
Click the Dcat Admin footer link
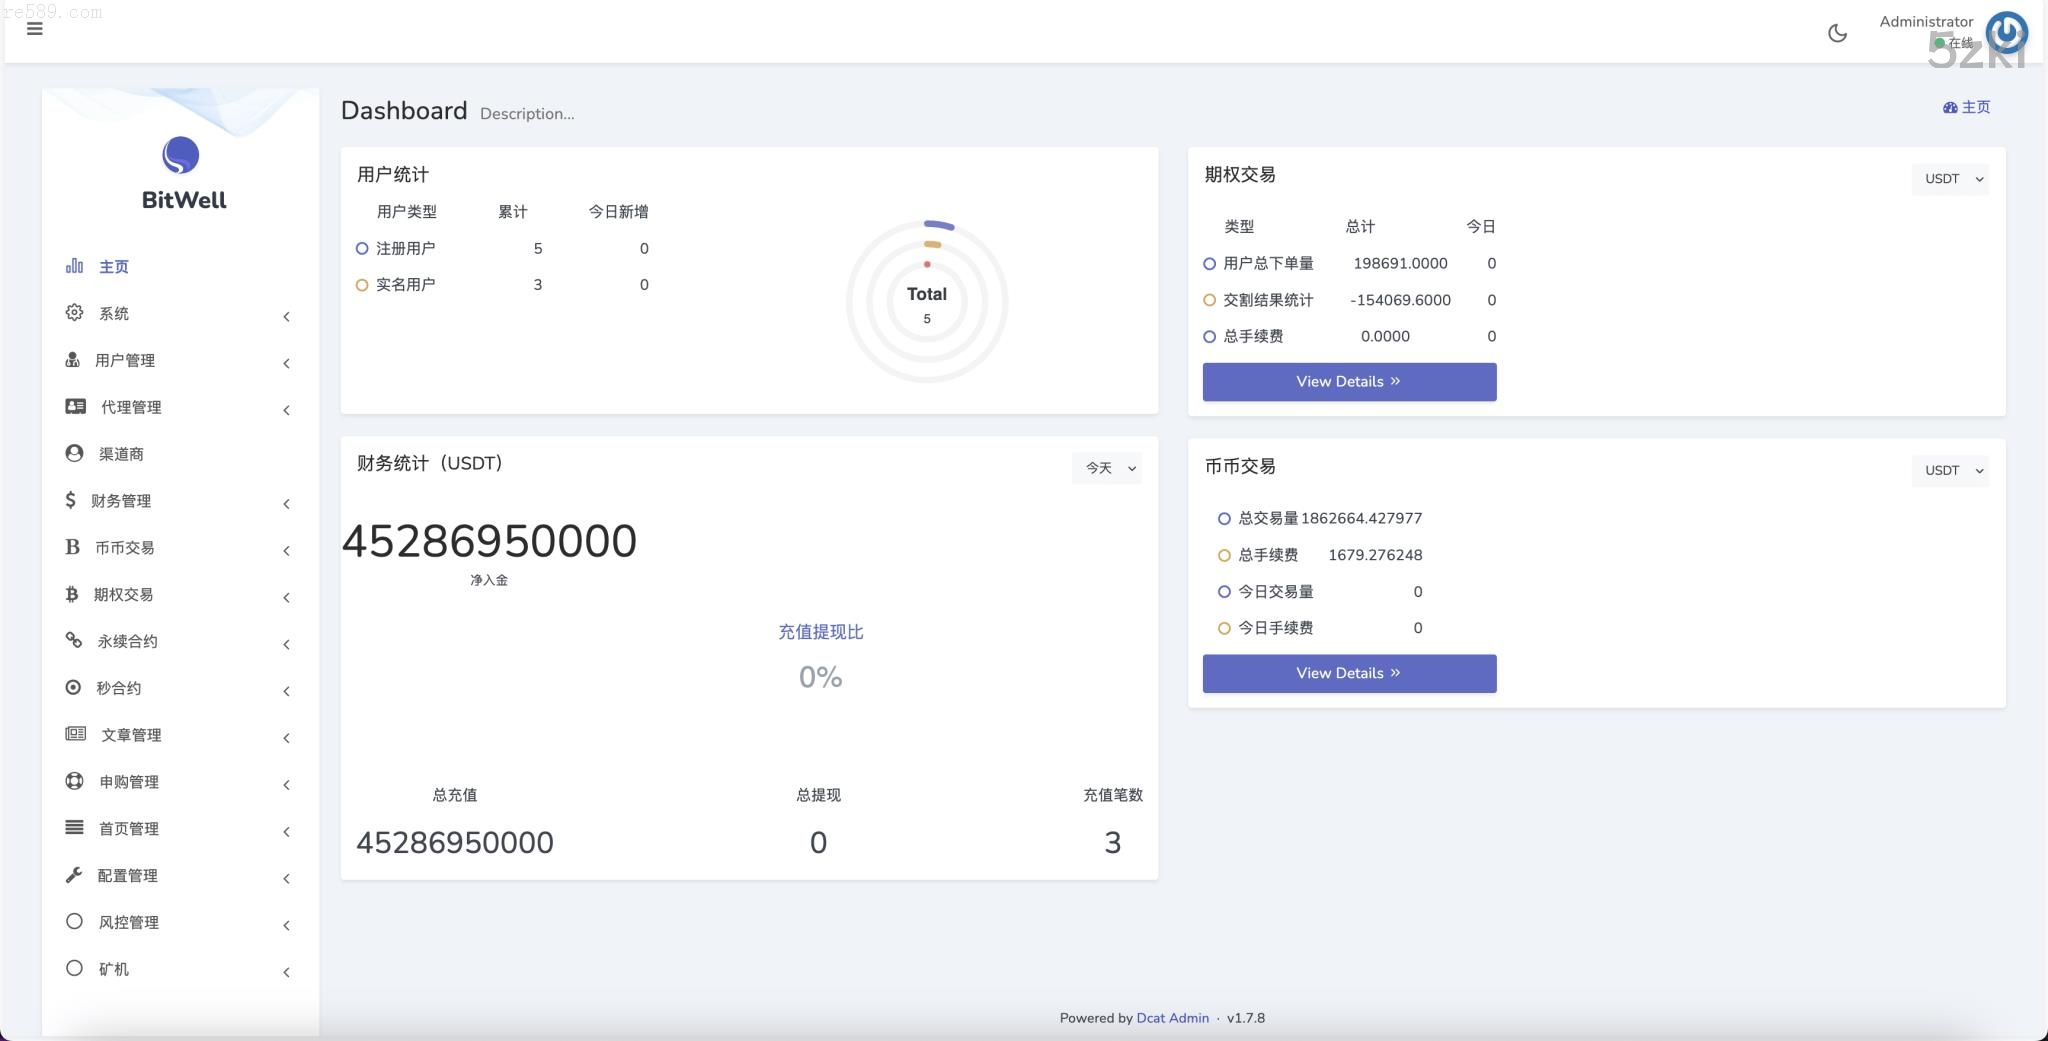(x=1172, y=1018)
